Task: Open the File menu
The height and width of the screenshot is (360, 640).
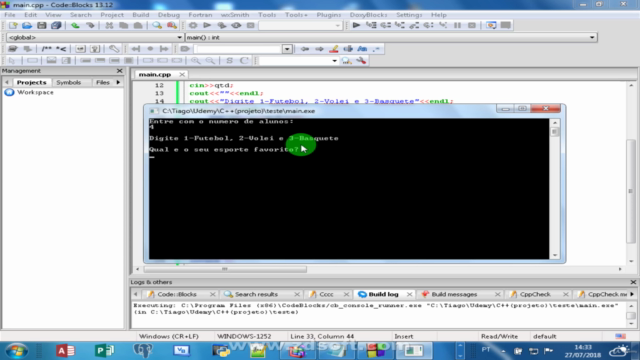Action: click(x=10, y=15)
